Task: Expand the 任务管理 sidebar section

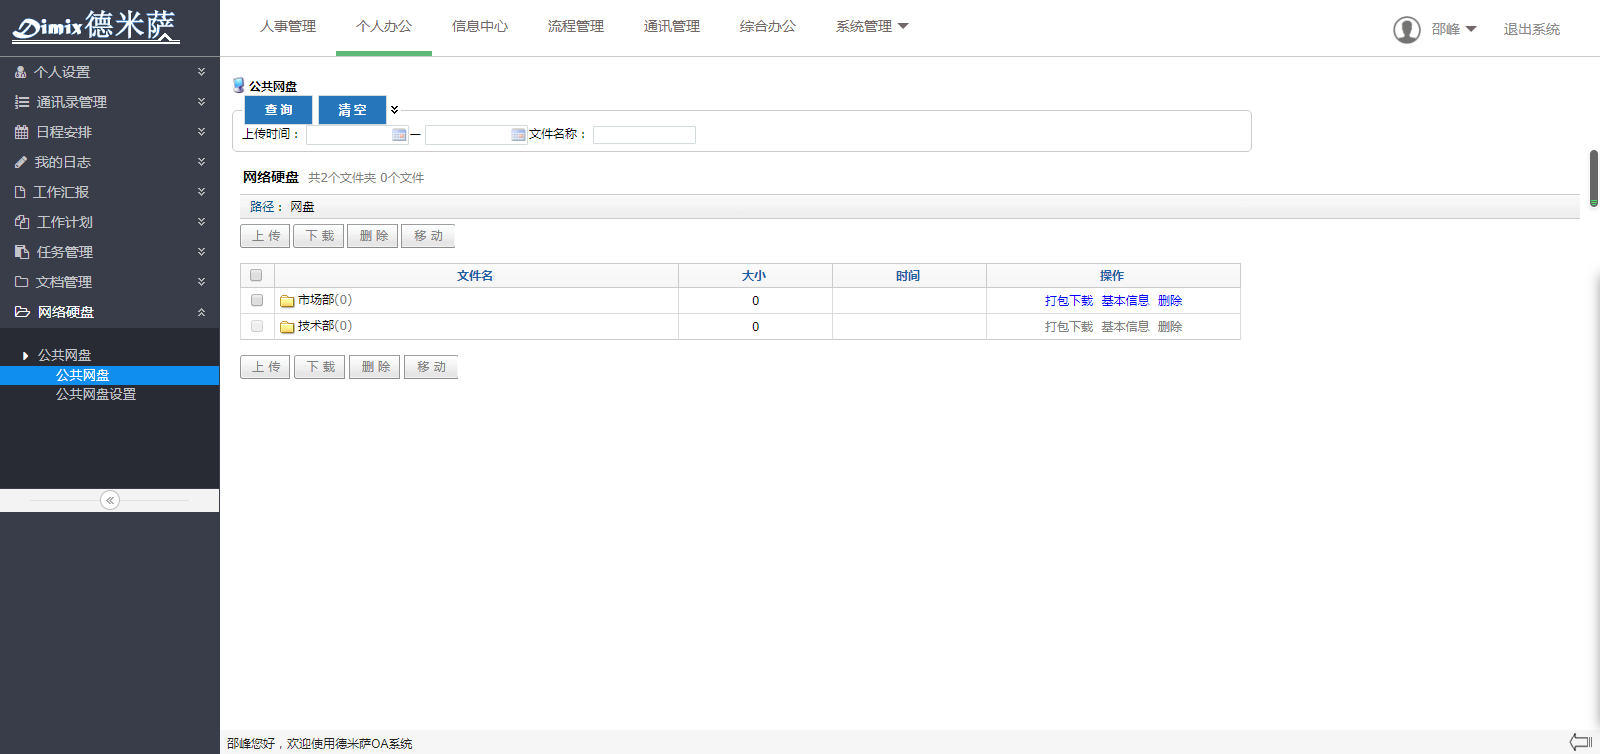Action: tap(201, 252)
